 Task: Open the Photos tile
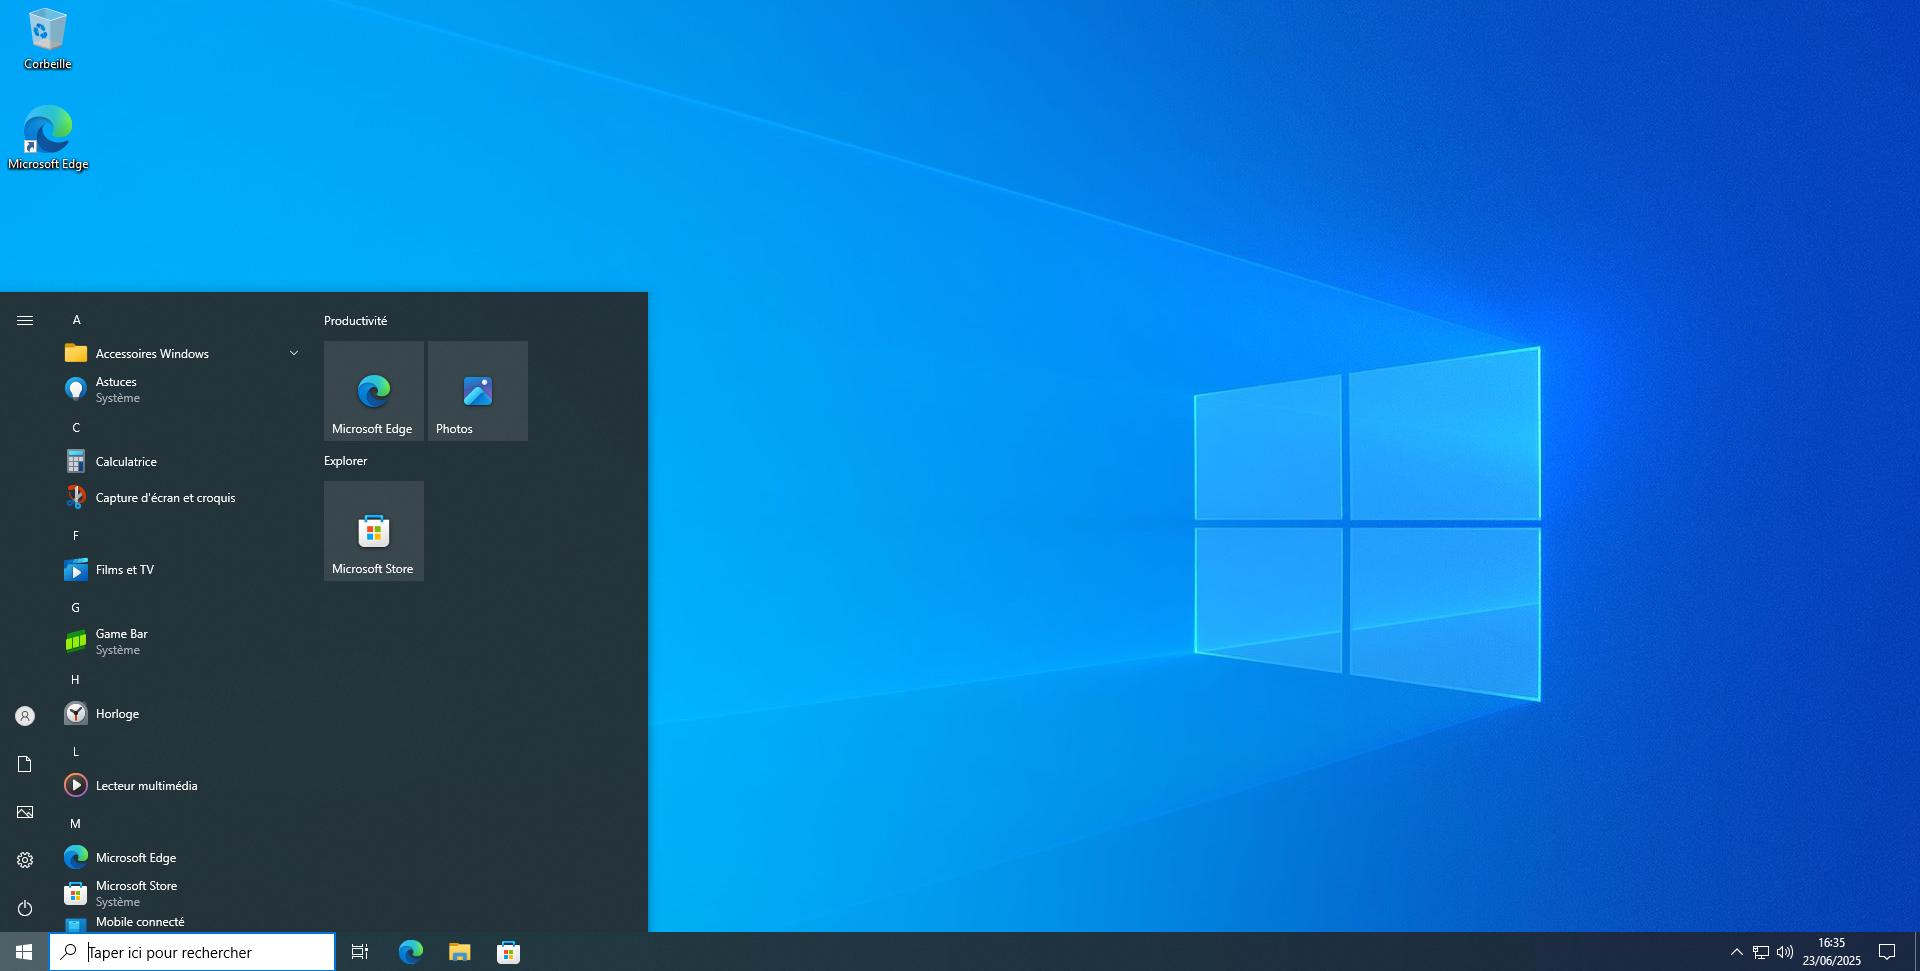click(x=478, y=391)
